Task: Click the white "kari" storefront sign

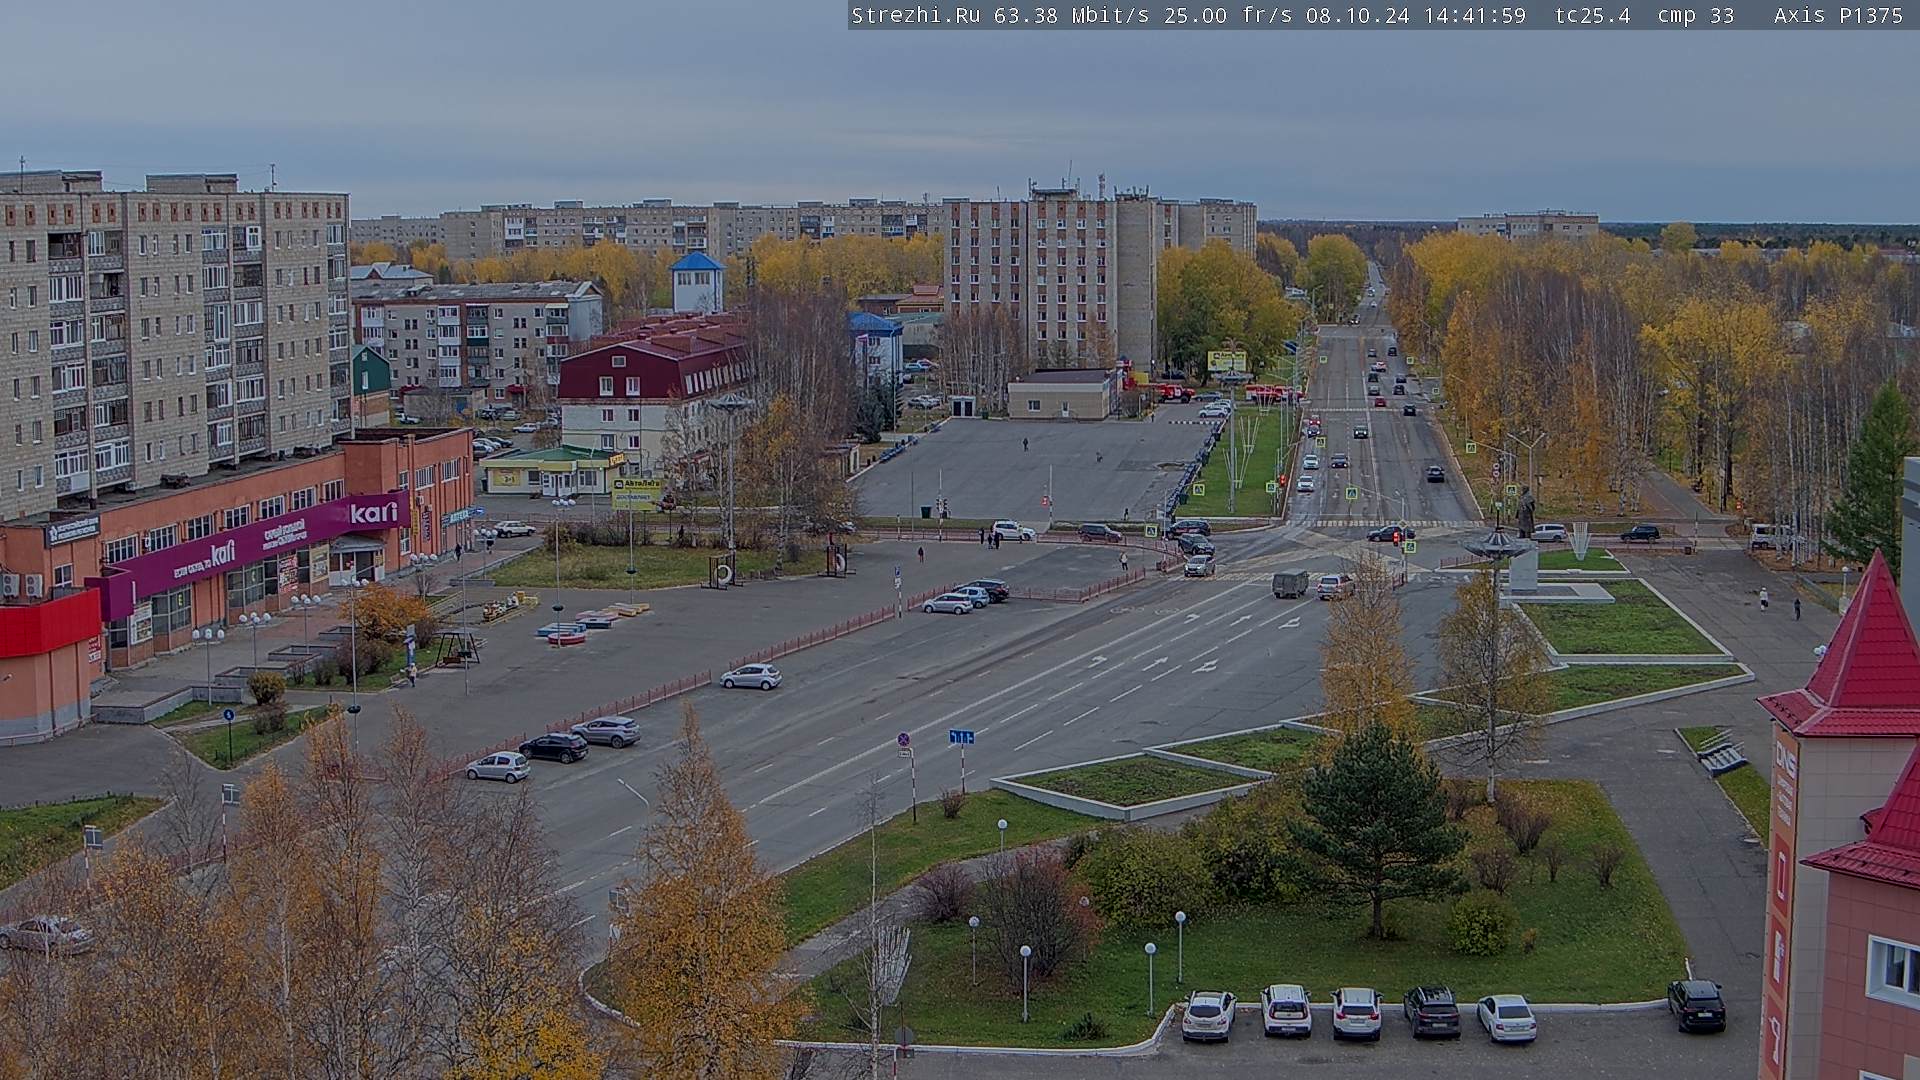Action: click(373, 513)
